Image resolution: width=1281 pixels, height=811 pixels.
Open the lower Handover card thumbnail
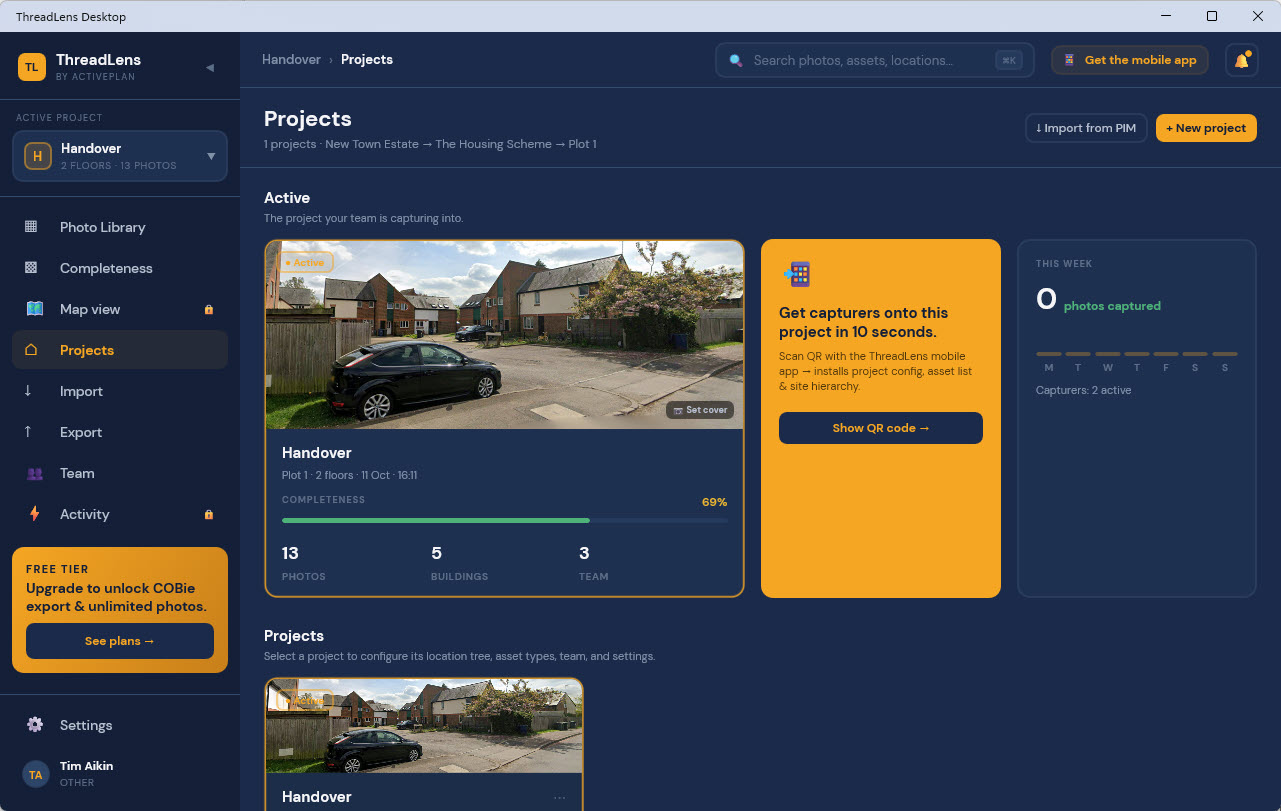pos(424,726)
